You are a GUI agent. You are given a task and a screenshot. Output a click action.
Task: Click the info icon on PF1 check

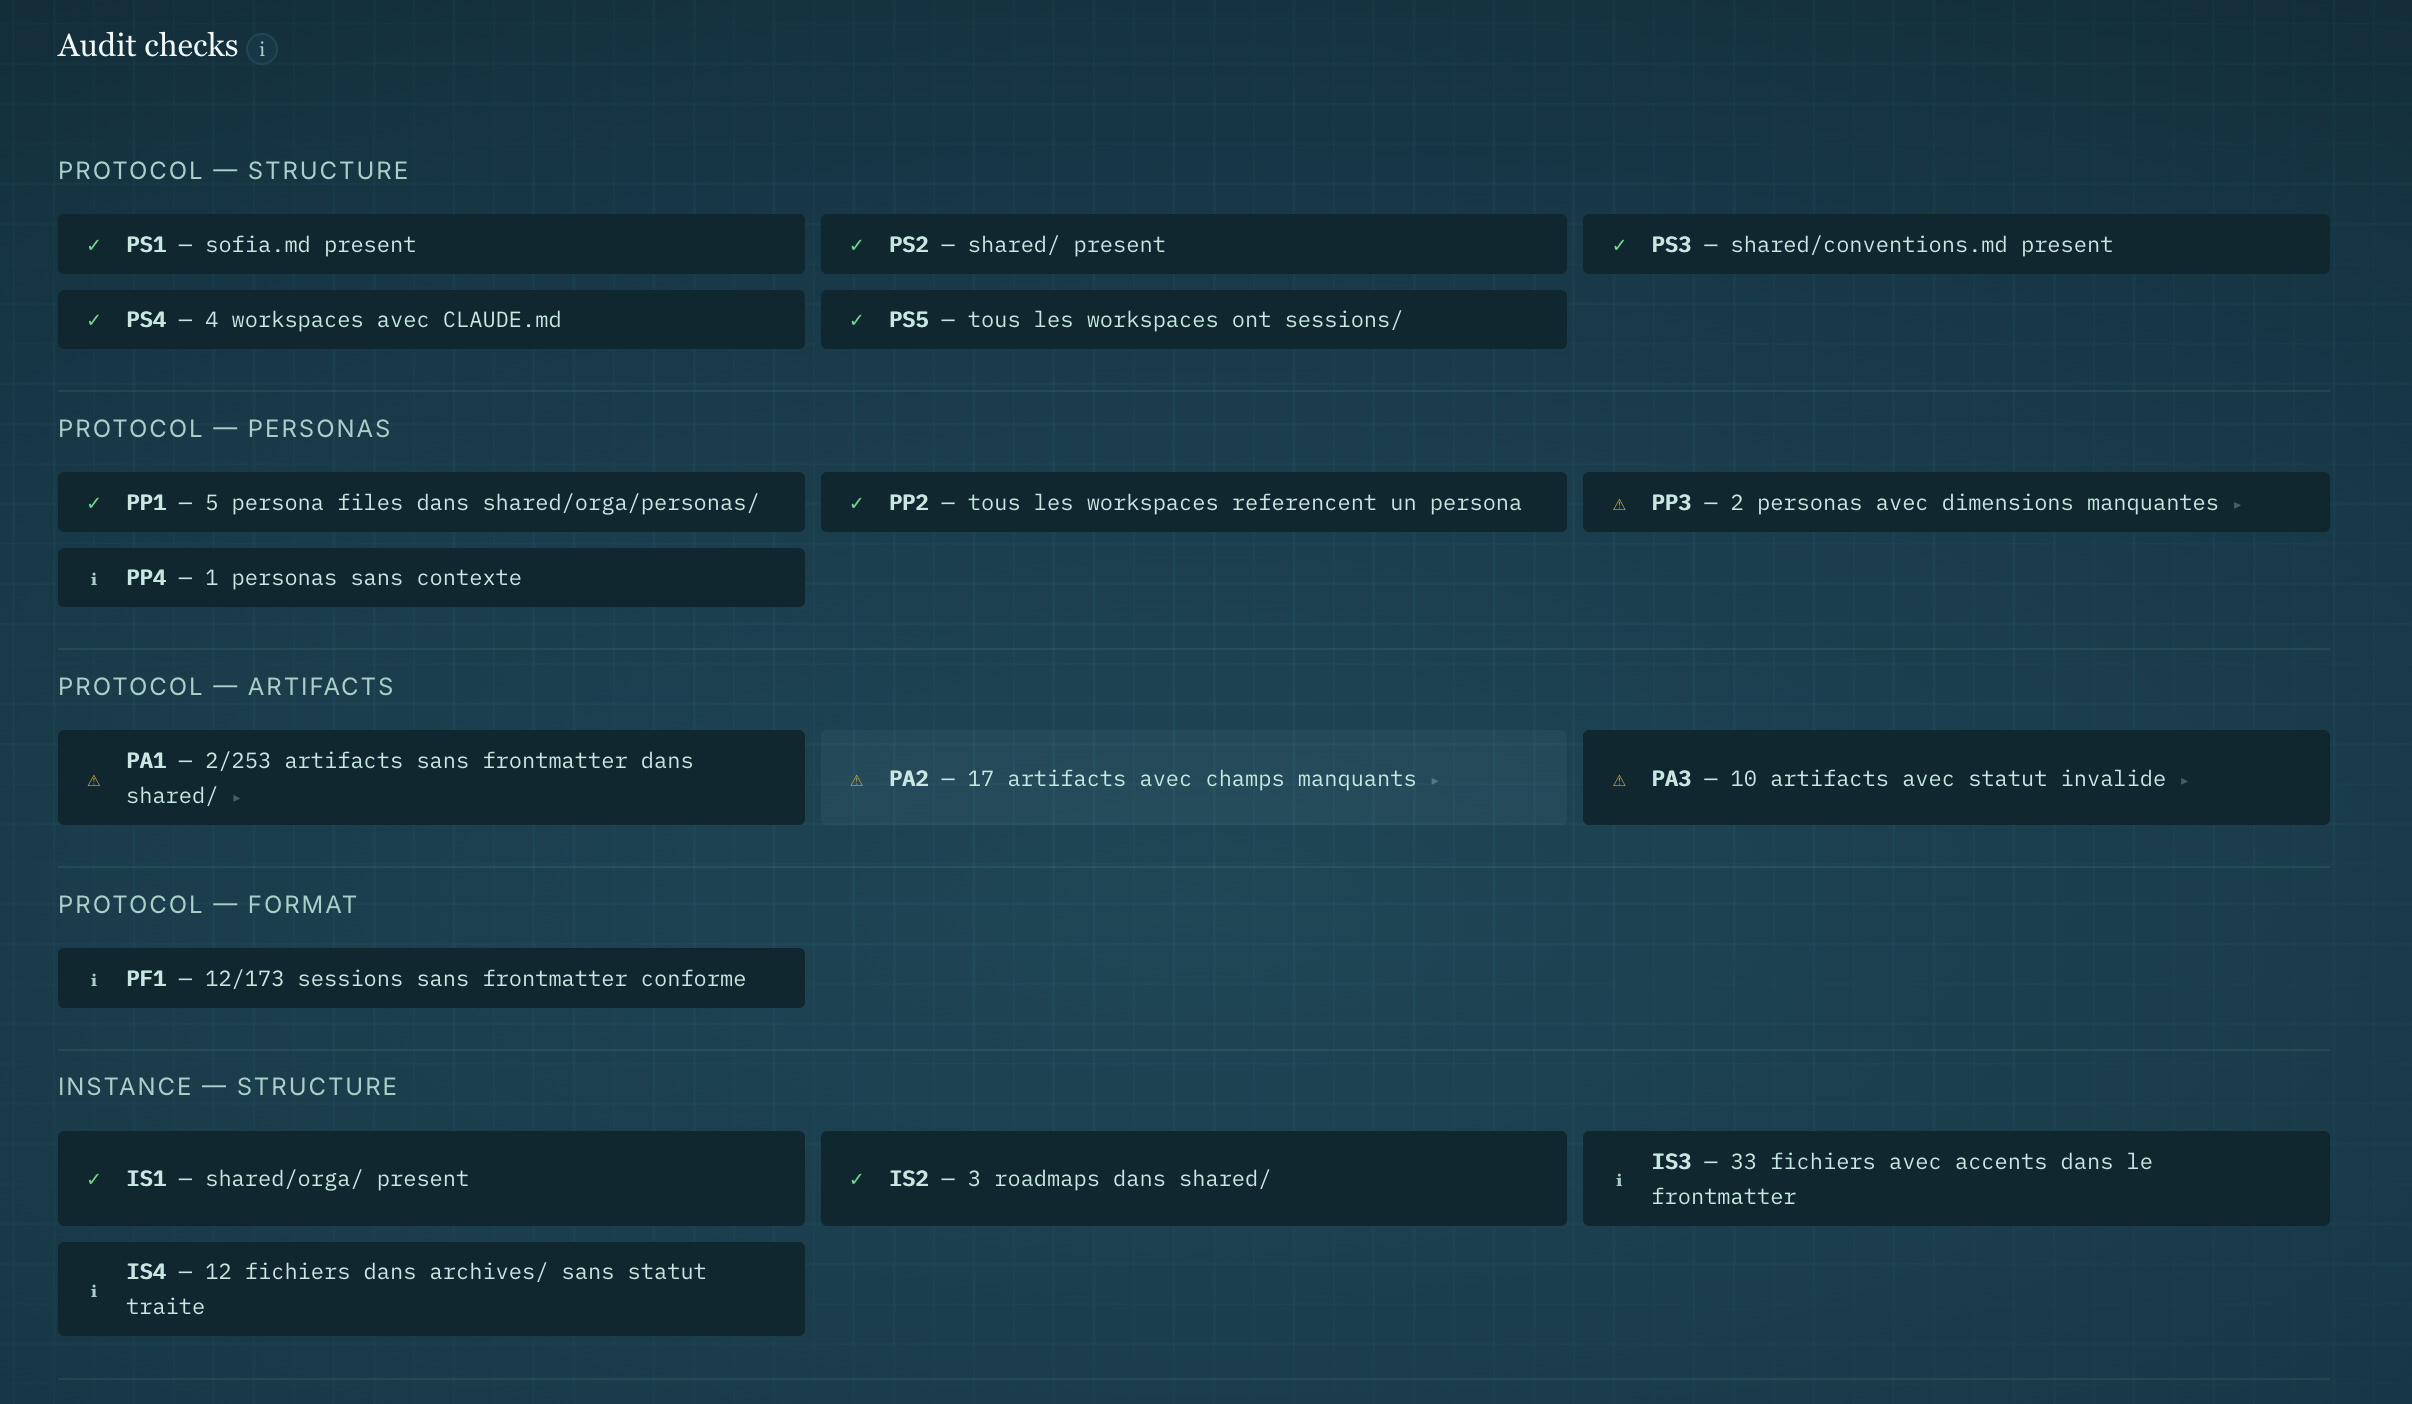point(94,979)
